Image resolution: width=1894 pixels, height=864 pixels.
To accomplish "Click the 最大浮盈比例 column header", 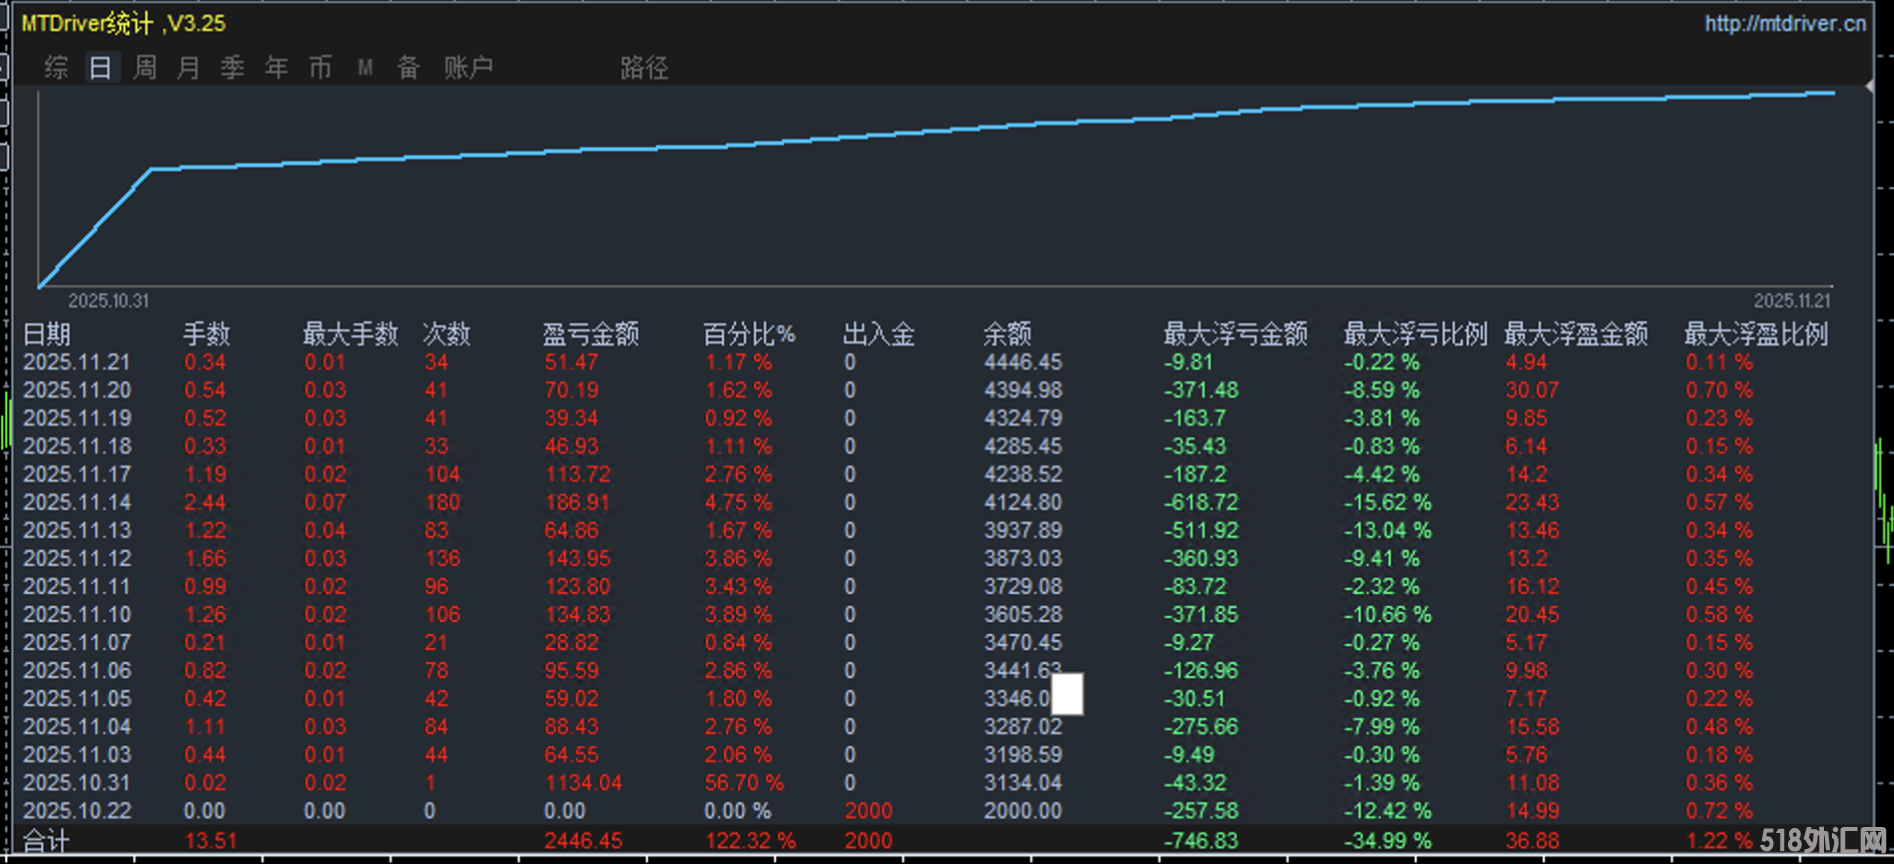I will pos(1756,334).
